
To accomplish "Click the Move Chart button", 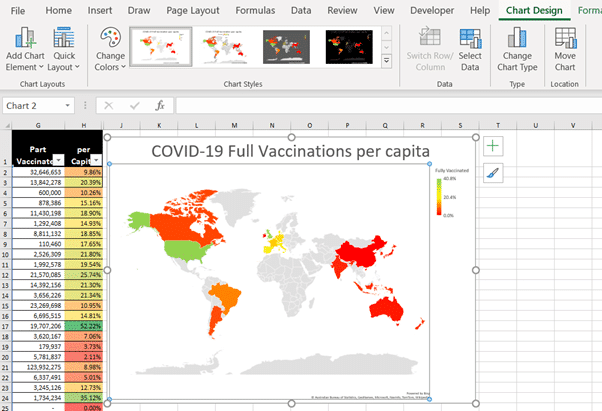I will click(x=565, y=49).
